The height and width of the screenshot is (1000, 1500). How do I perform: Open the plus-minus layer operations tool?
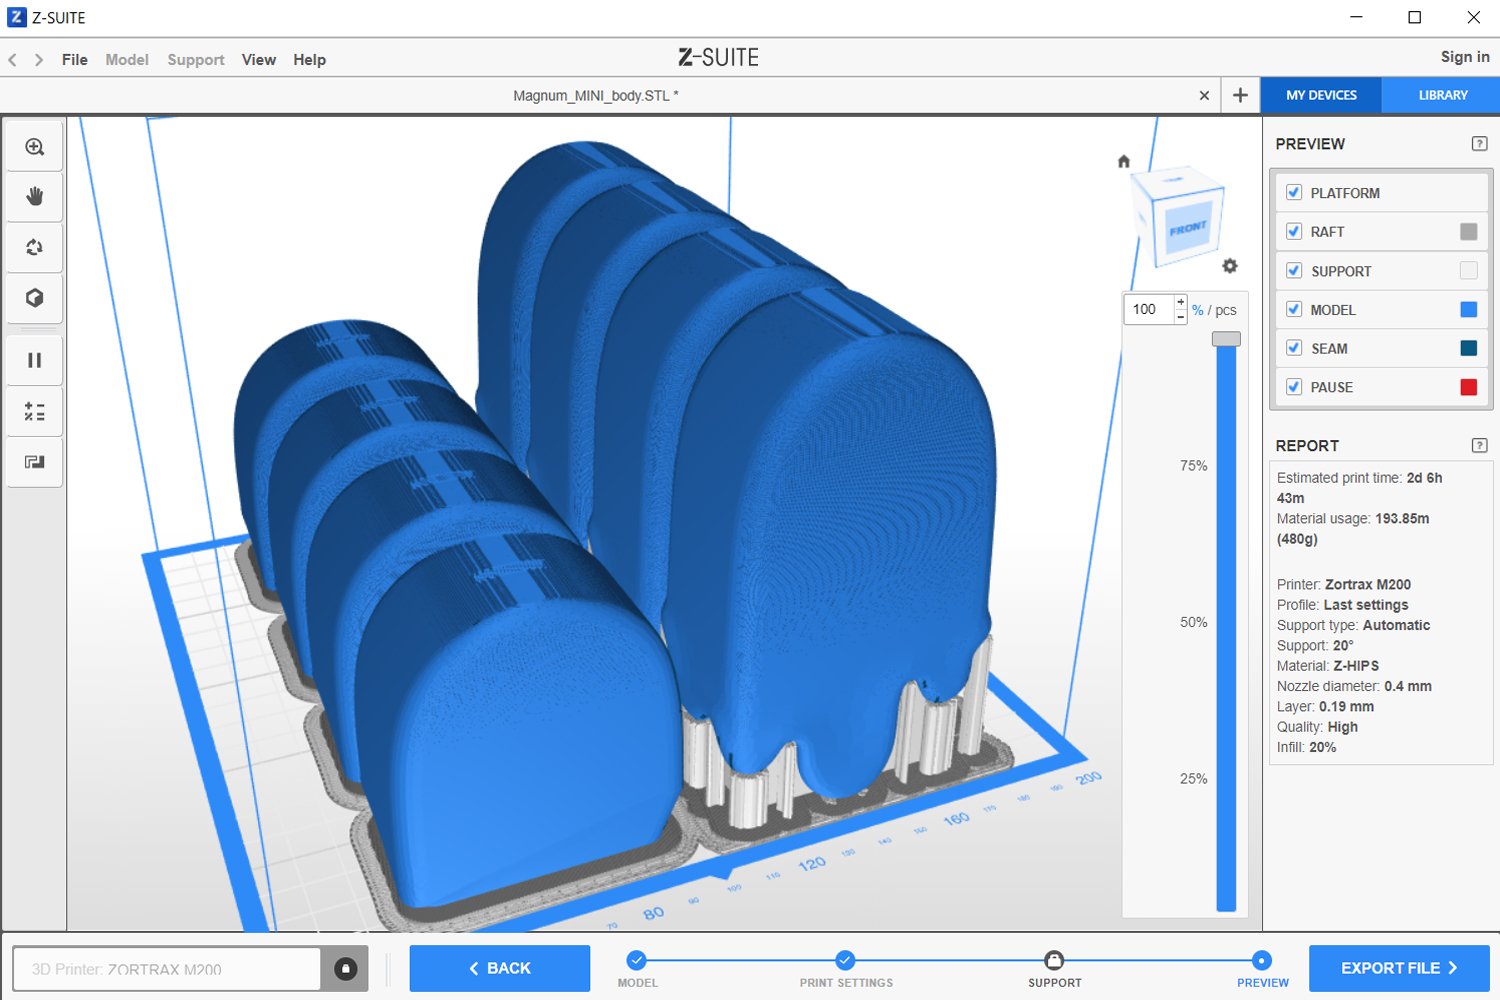(x=35, y=411)
